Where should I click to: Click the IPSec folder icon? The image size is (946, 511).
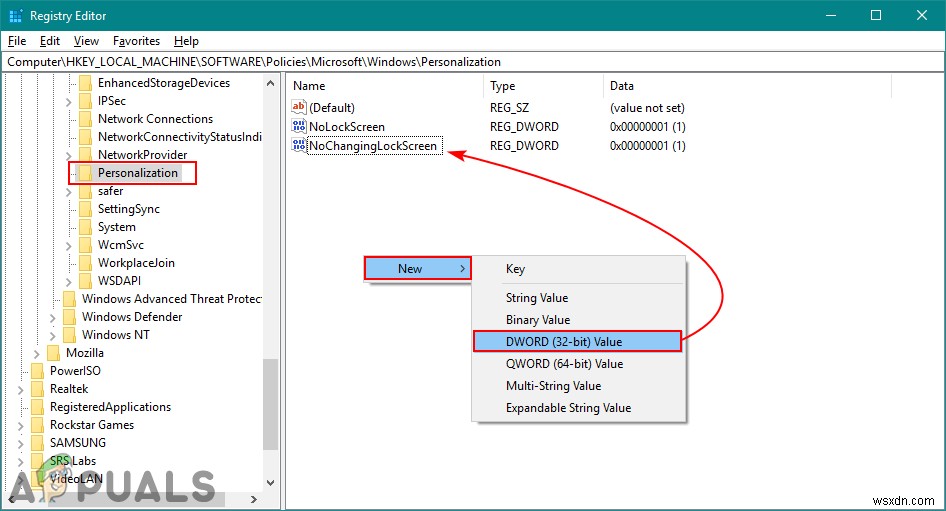pyautogui.click(x=86, y=101)
